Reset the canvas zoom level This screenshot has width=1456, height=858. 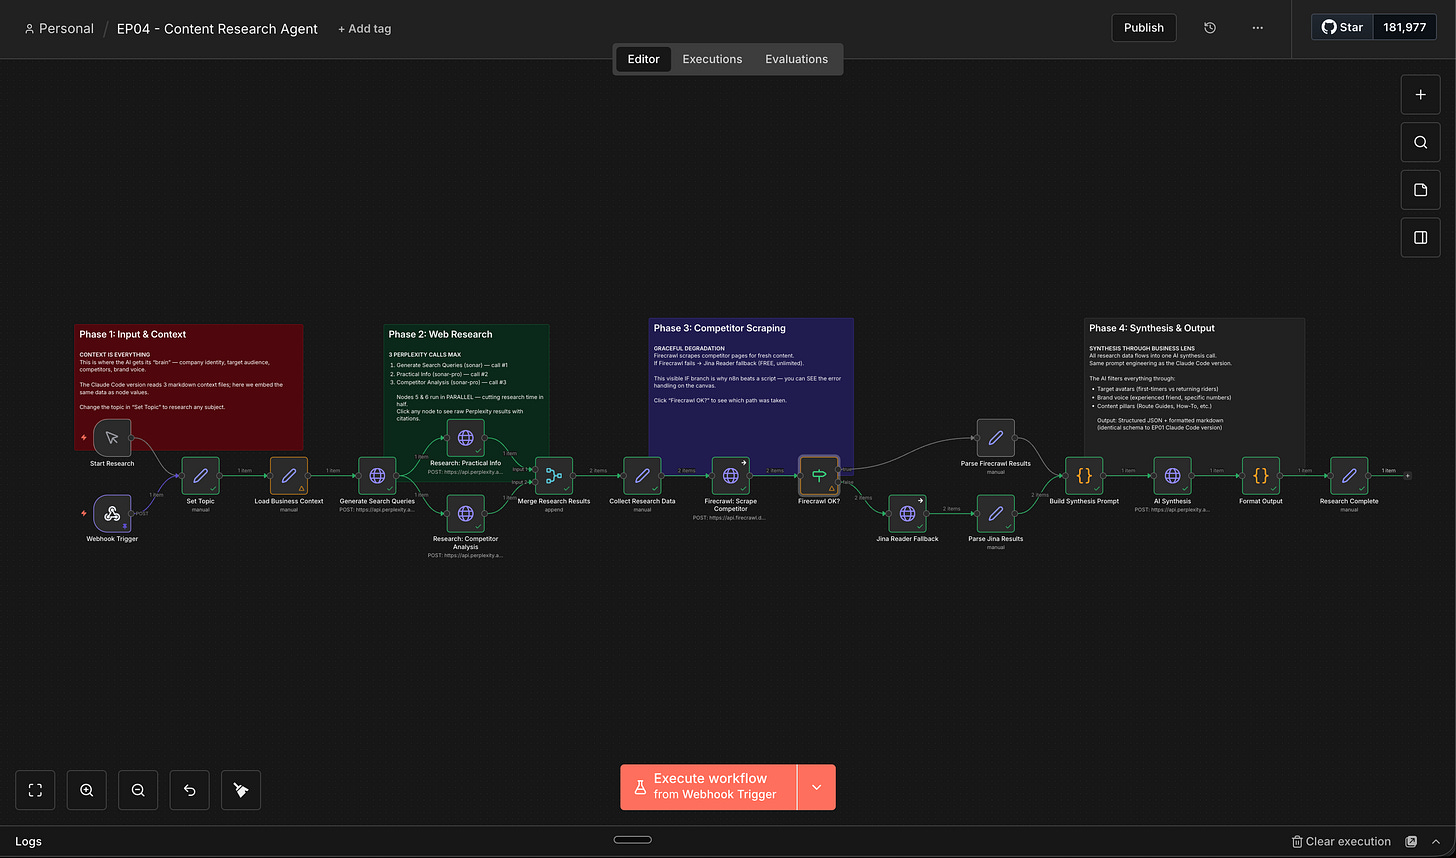tap(190, 790)
